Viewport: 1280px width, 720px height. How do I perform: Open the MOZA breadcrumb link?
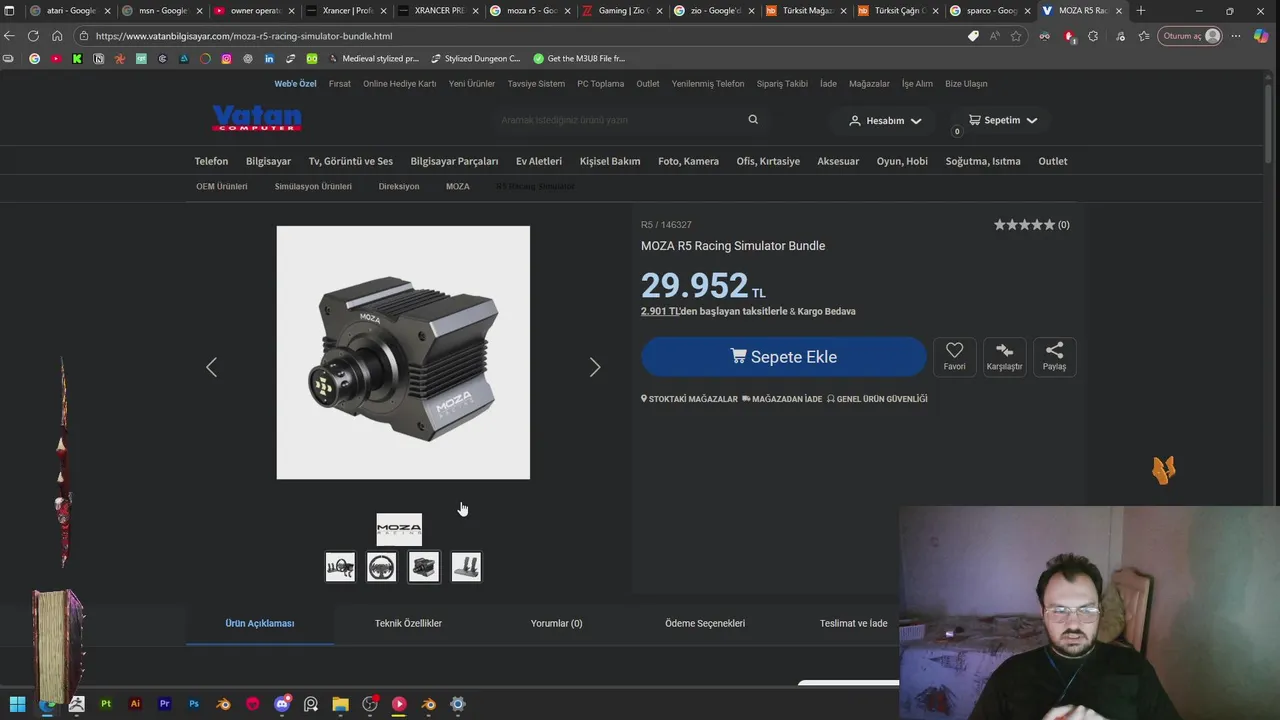tap(458, 186)
